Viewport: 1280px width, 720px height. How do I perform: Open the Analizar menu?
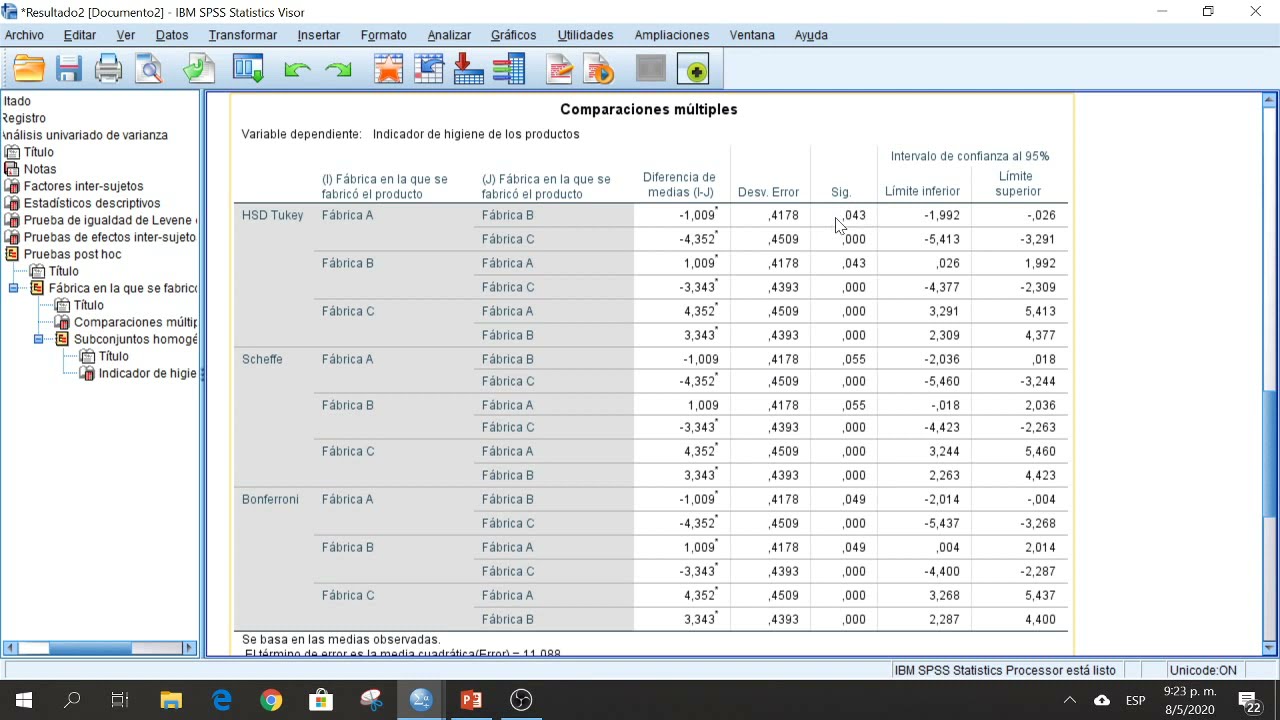(449, 35)
